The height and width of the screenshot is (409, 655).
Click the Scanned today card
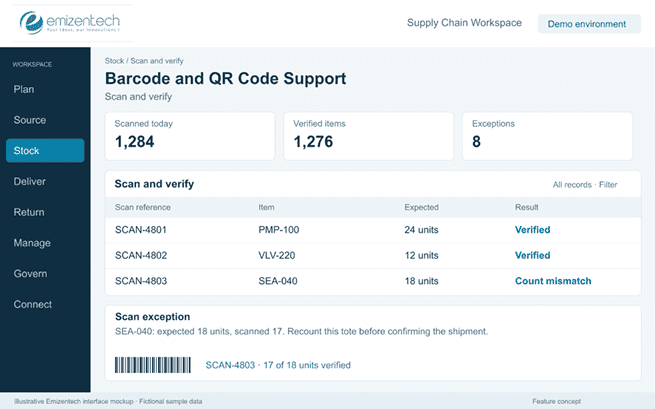[x=190, y=136]
